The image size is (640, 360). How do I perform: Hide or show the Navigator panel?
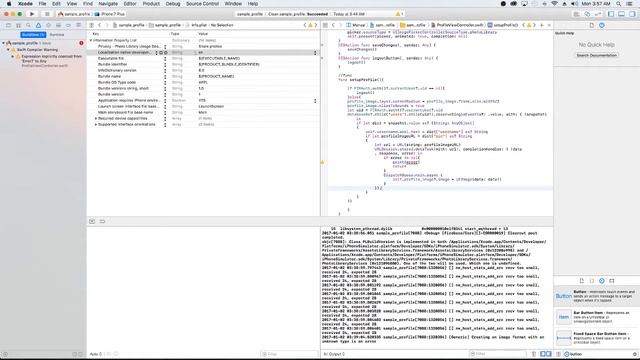[611, 14]
